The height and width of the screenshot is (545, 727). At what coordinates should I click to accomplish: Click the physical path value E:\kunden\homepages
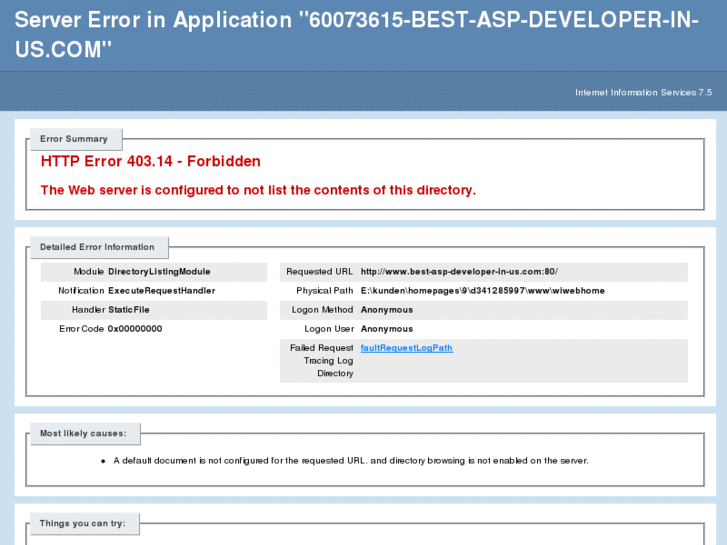pyautogui.click(x=482, y=291)
